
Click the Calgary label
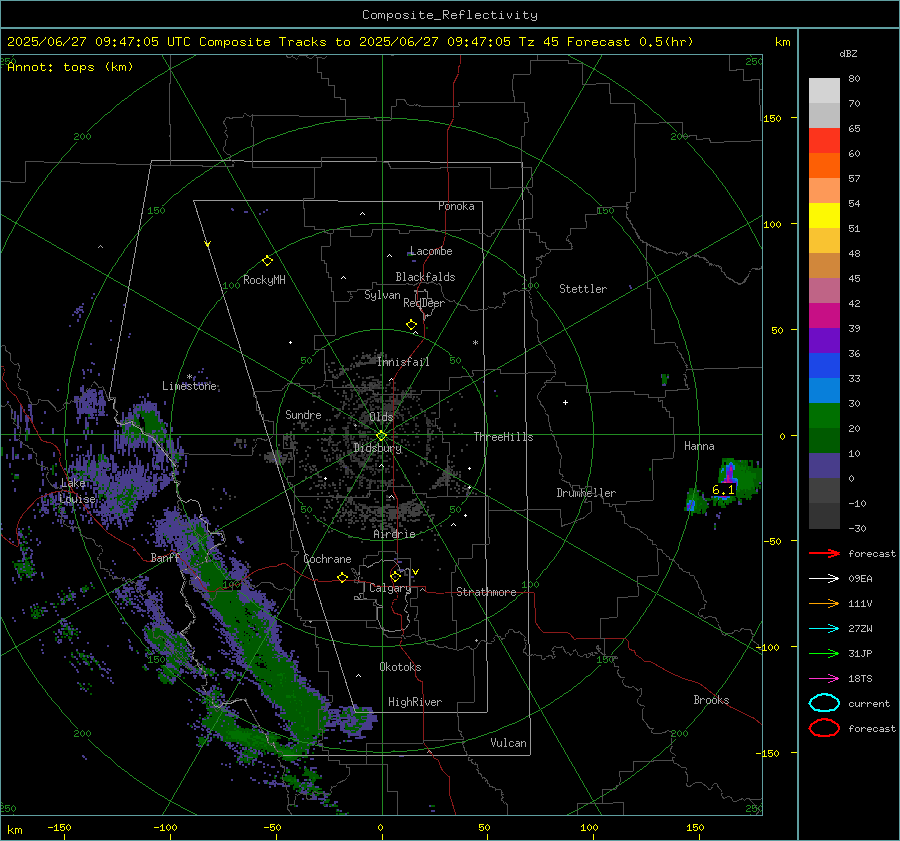coord(390,588)
